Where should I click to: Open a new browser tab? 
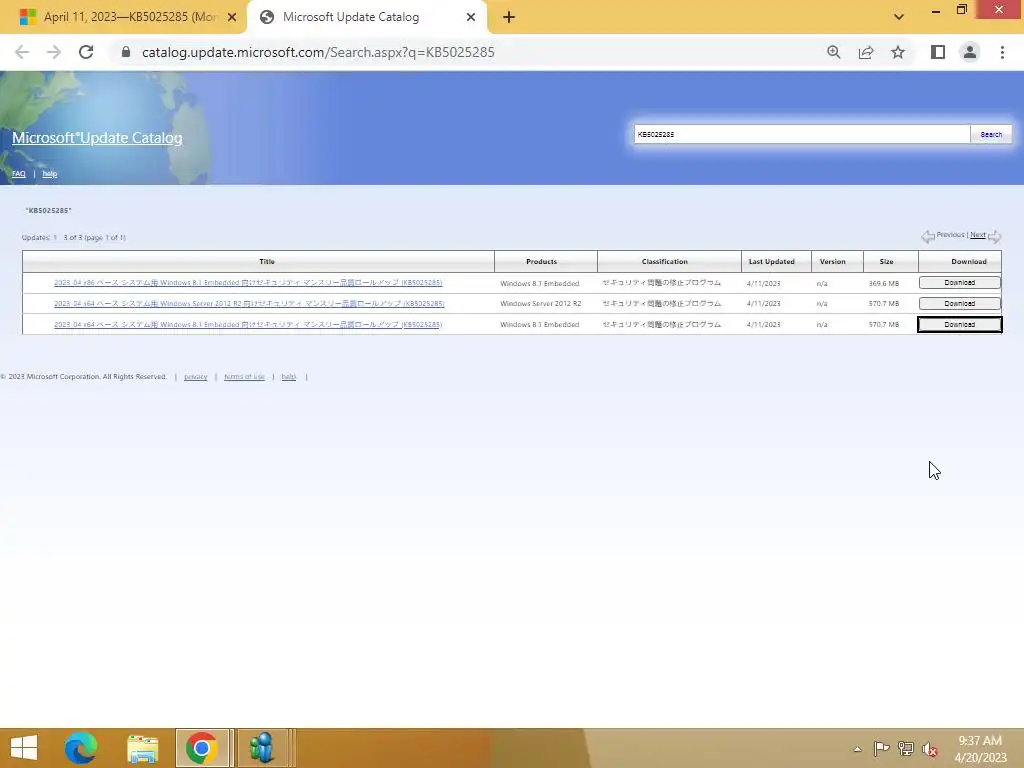(509, 17)
